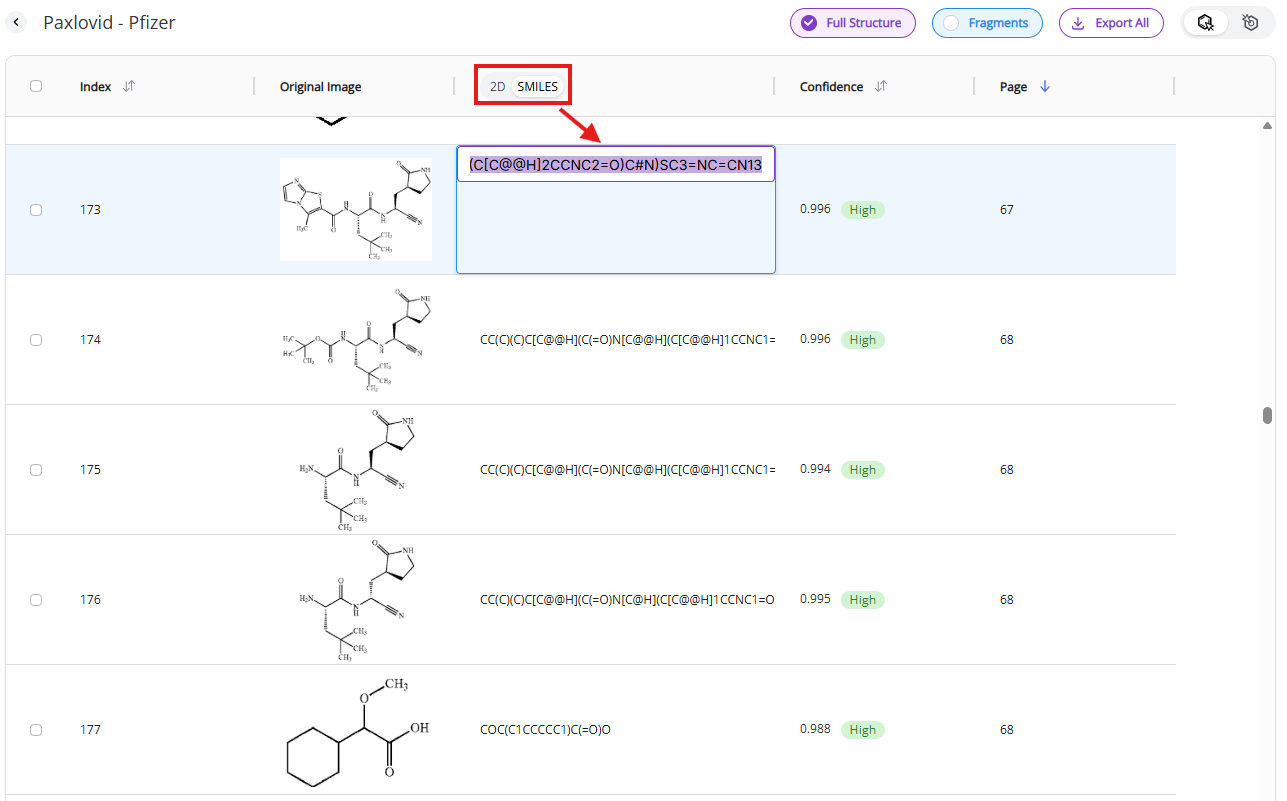
Task: Click the back arrow beside Paxlovid - Pfizer
Action: 17,22
